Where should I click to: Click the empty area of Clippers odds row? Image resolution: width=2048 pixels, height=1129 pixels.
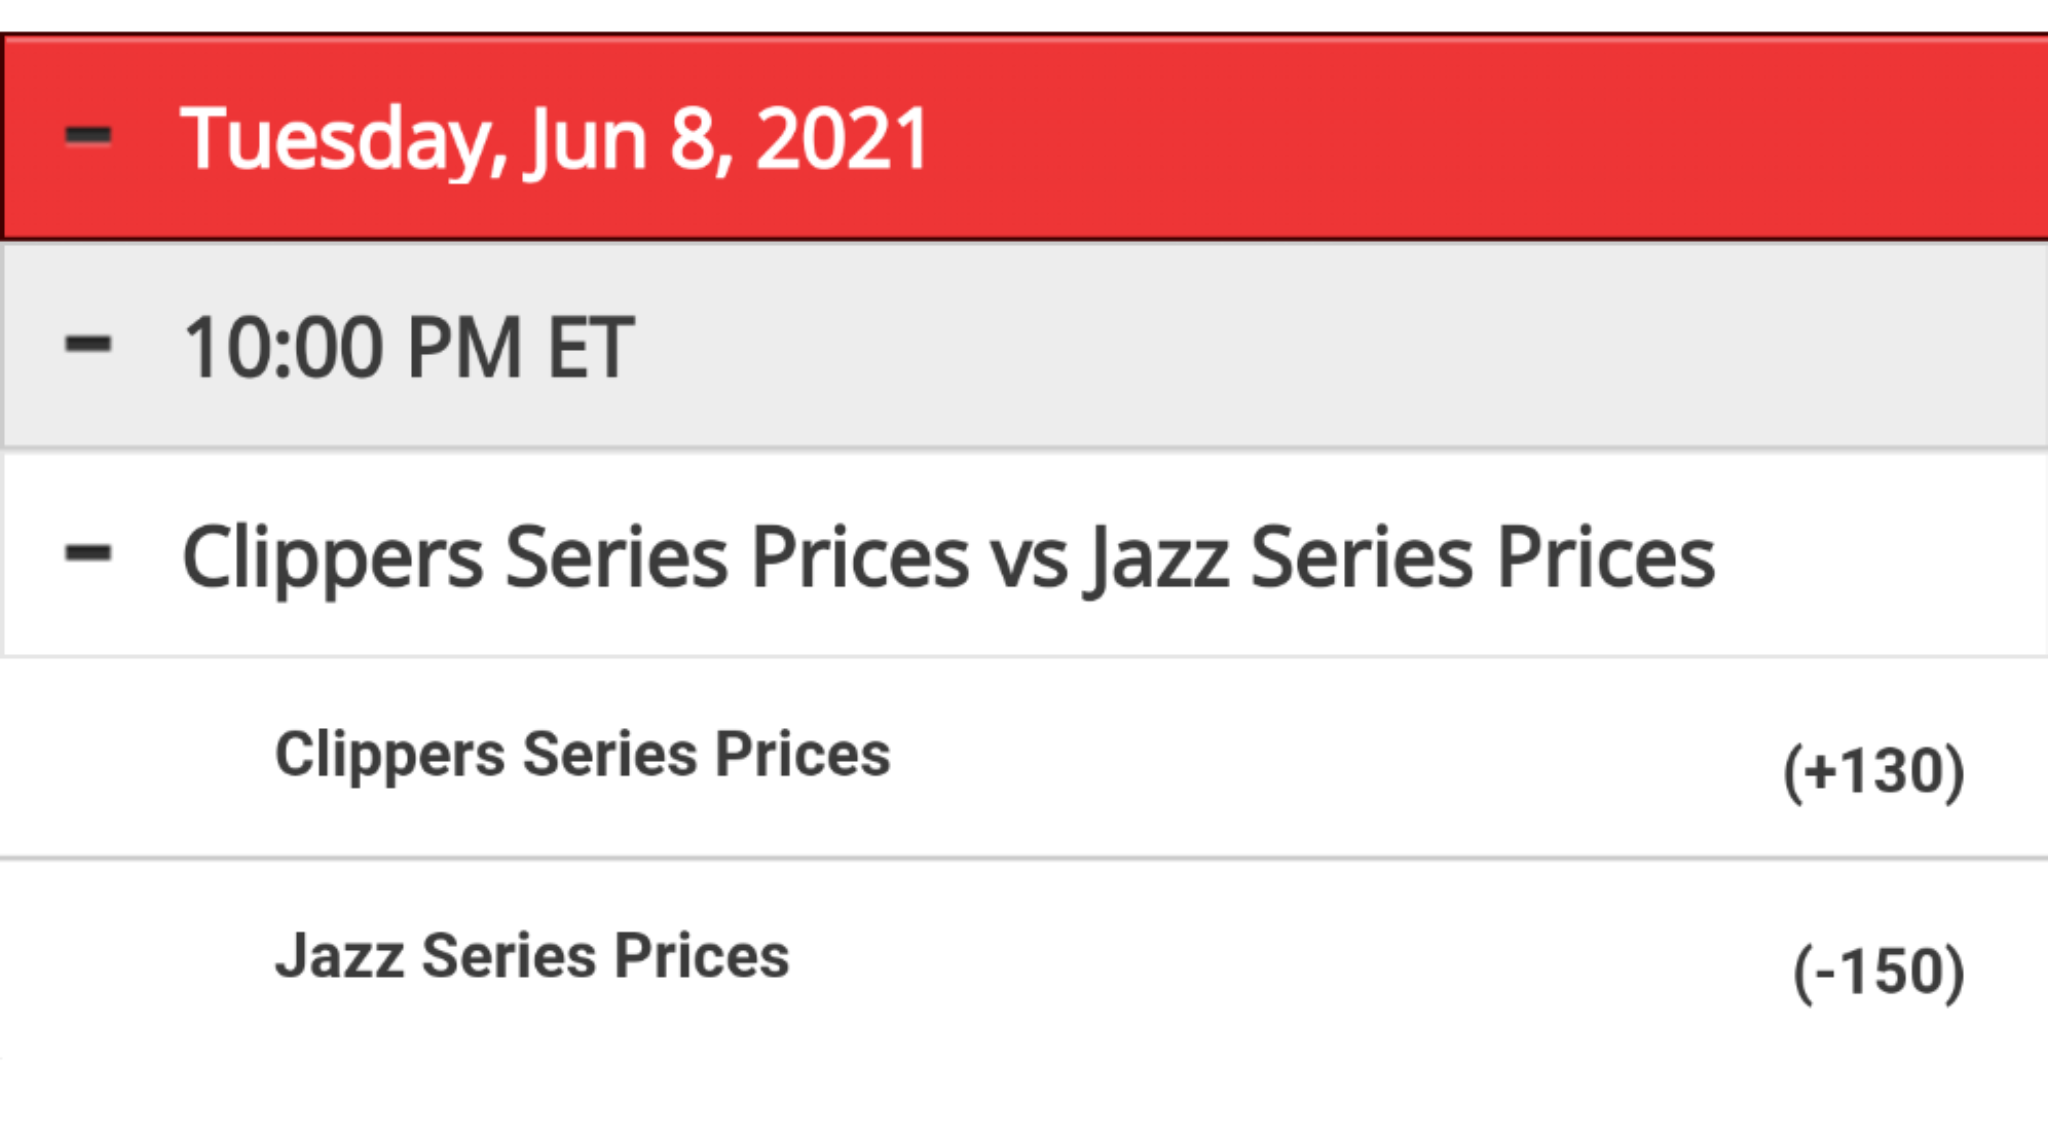(1330, 758)
